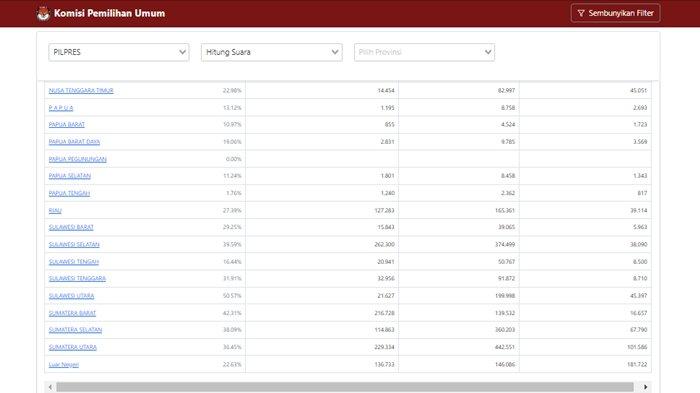Click the value 374.499 in table

coord(505,245)
